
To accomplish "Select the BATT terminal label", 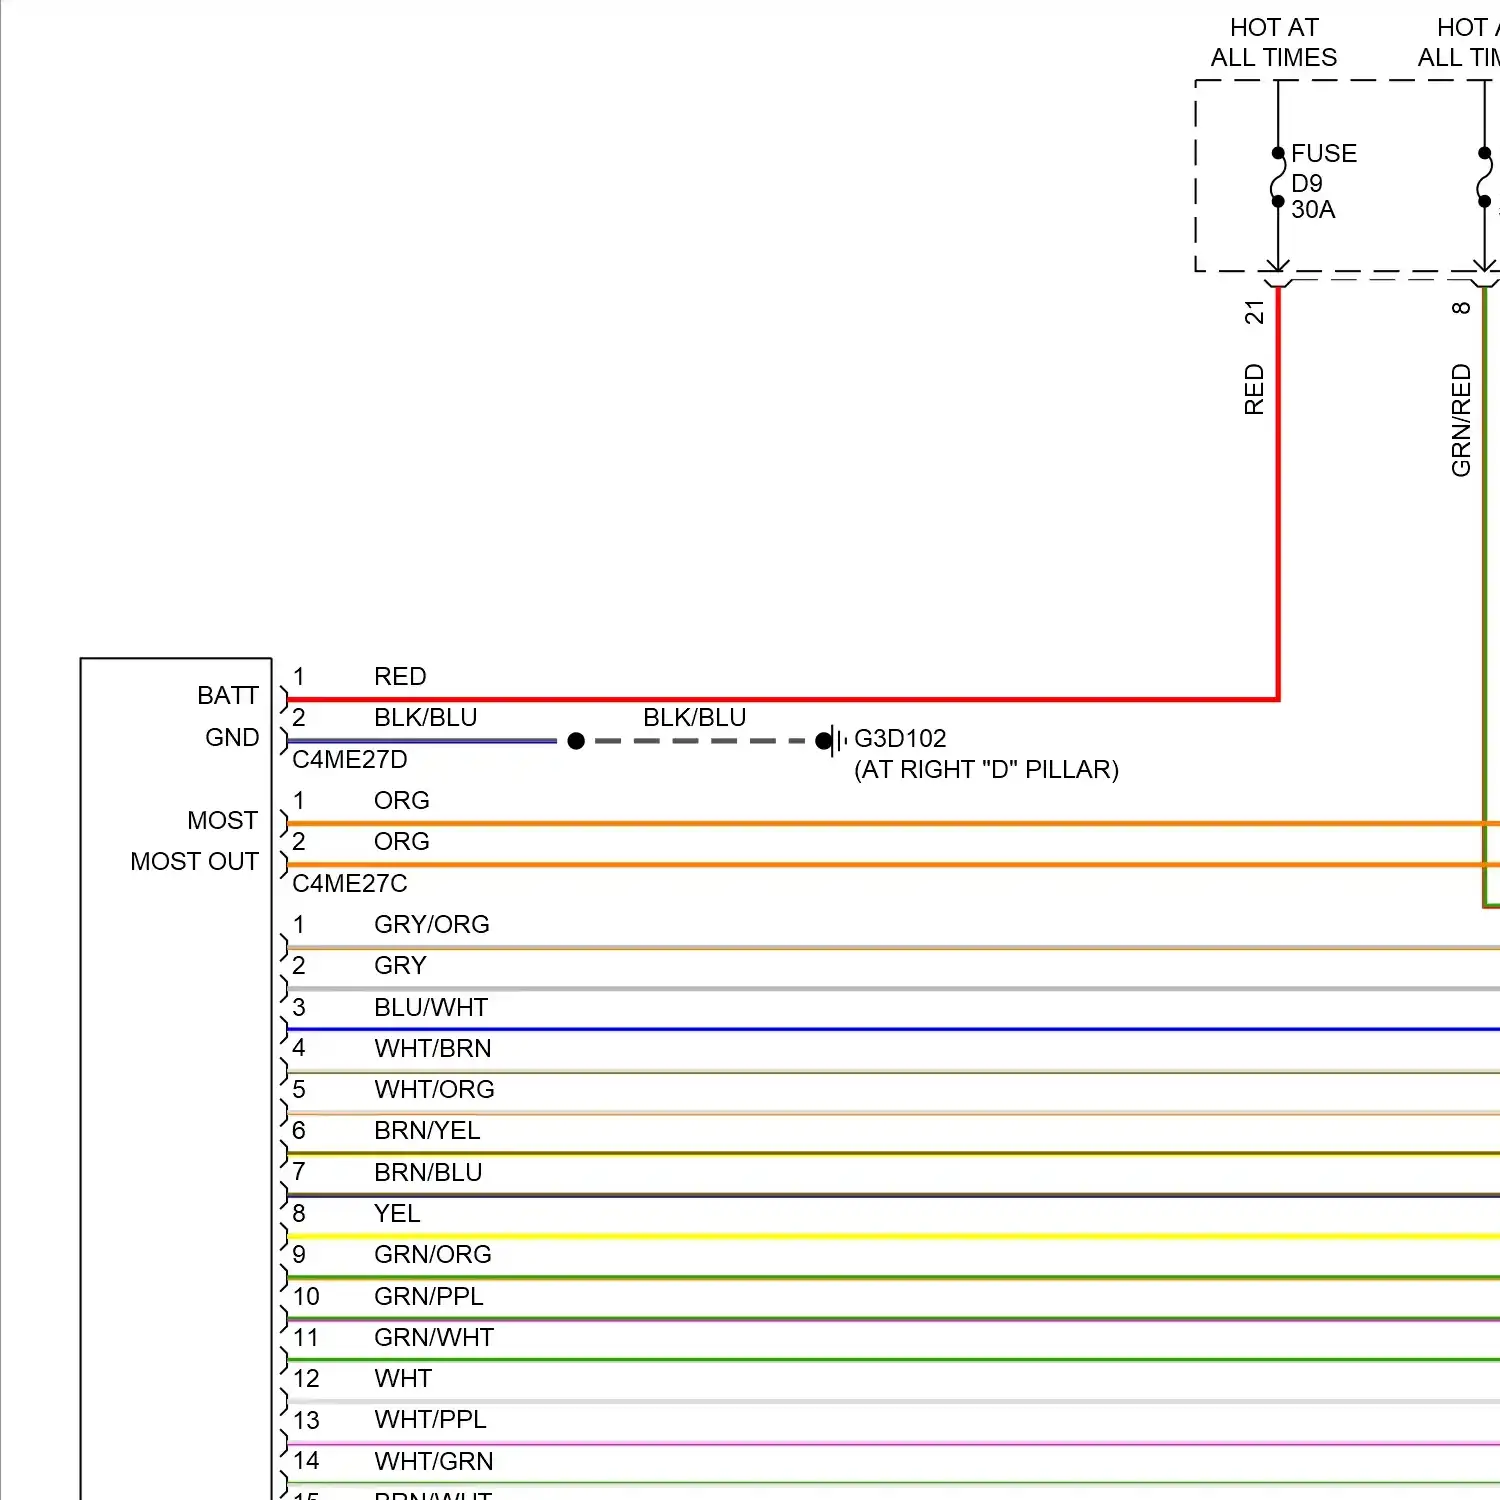I will [228, 695].
